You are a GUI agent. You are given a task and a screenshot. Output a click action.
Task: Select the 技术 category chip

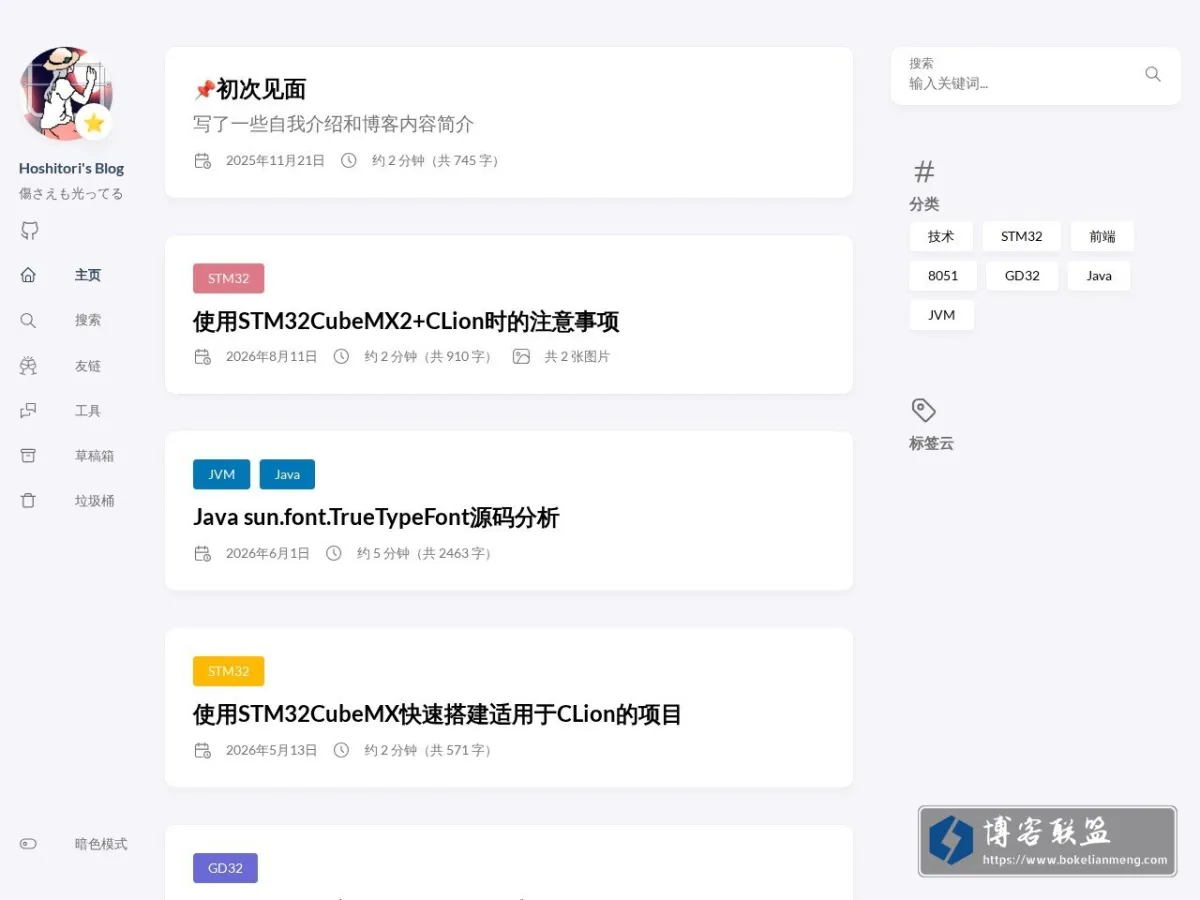941,237
